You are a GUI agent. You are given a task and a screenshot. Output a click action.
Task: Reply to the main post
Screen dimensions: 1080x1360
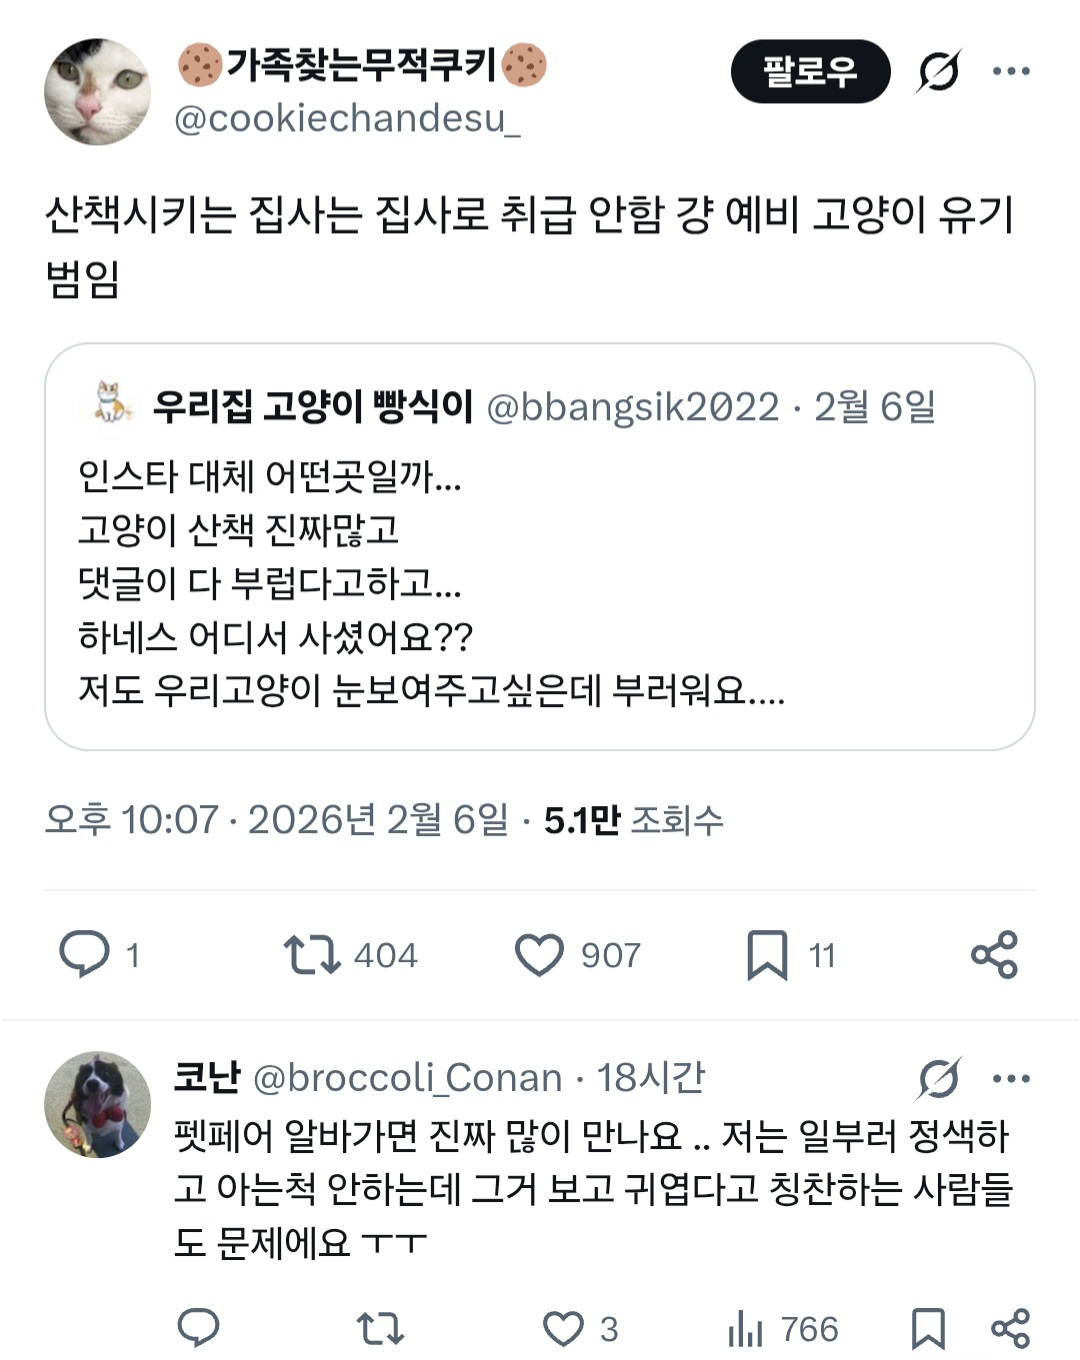85,953
